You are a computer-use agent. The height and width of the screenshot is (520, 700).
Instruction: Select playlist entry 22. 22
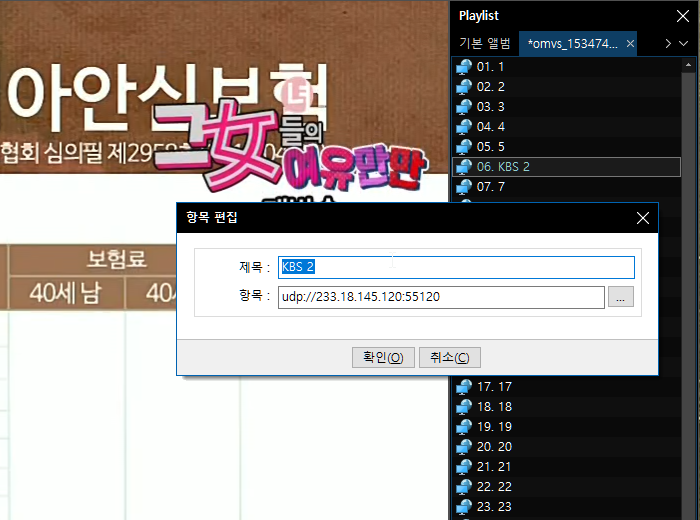(567, 487)
